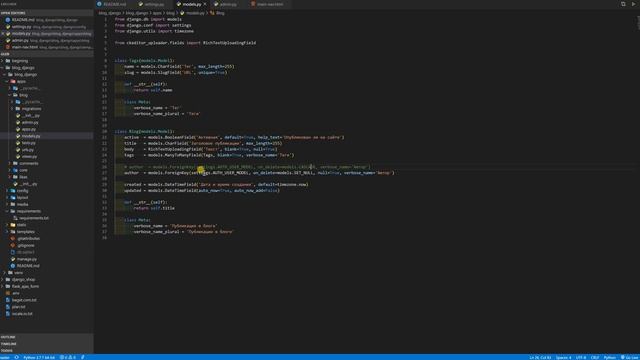Open the .gitignore file
This screenshot has width=640, height=360.
[x=47, y=245]
